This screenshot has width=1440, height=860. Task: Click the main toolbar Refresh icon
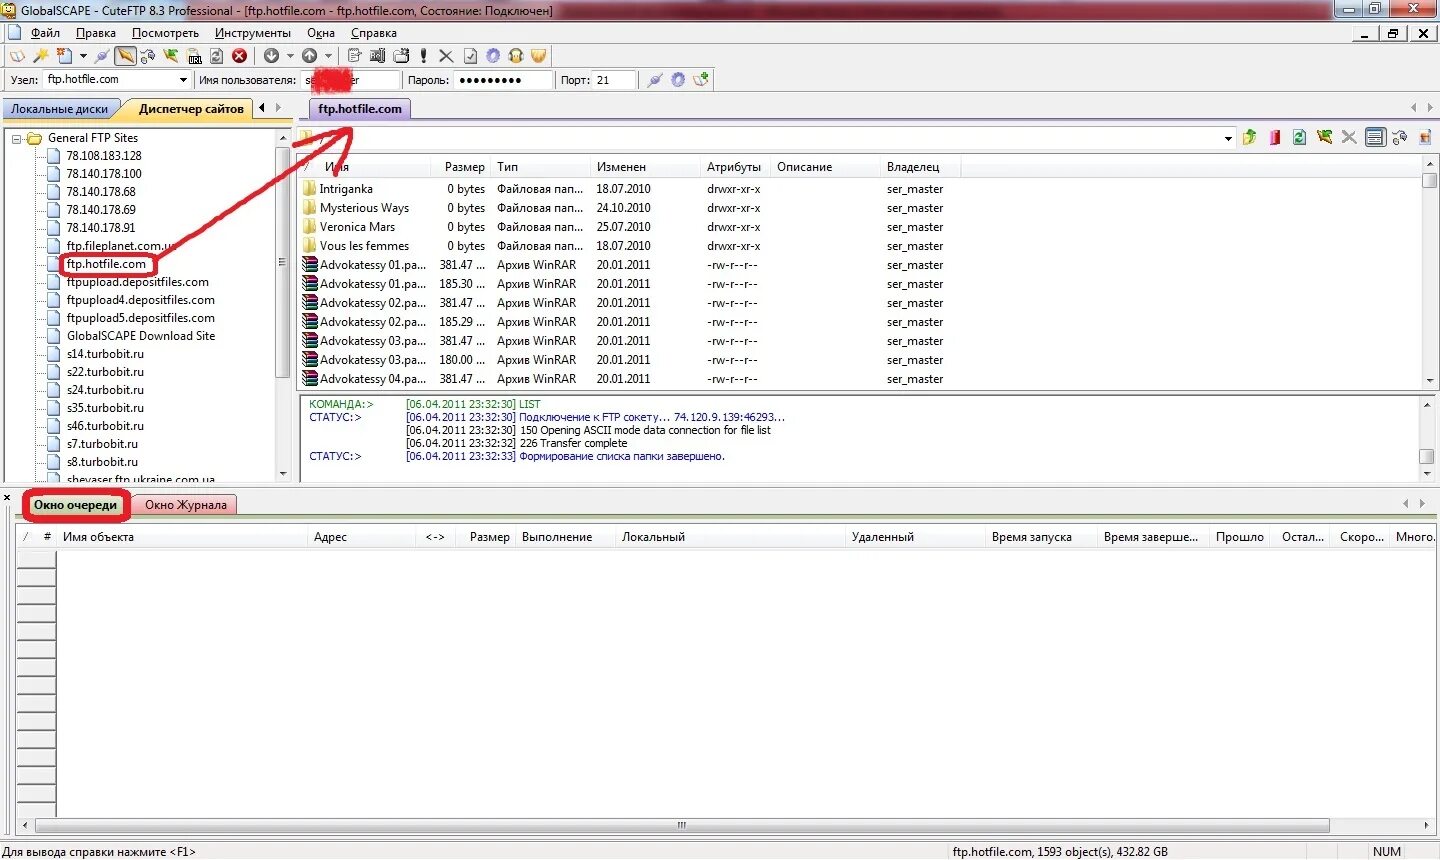(216, 56)
